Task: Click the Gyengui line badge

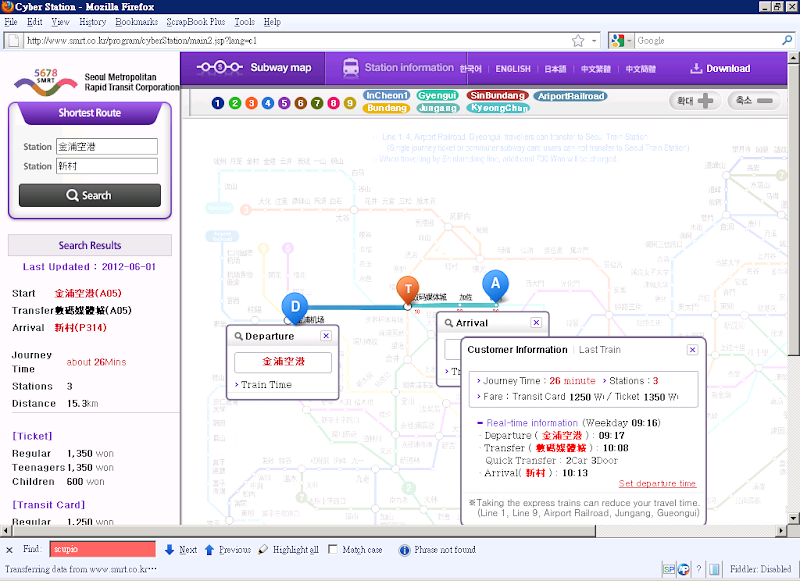Action: [437, 95]
